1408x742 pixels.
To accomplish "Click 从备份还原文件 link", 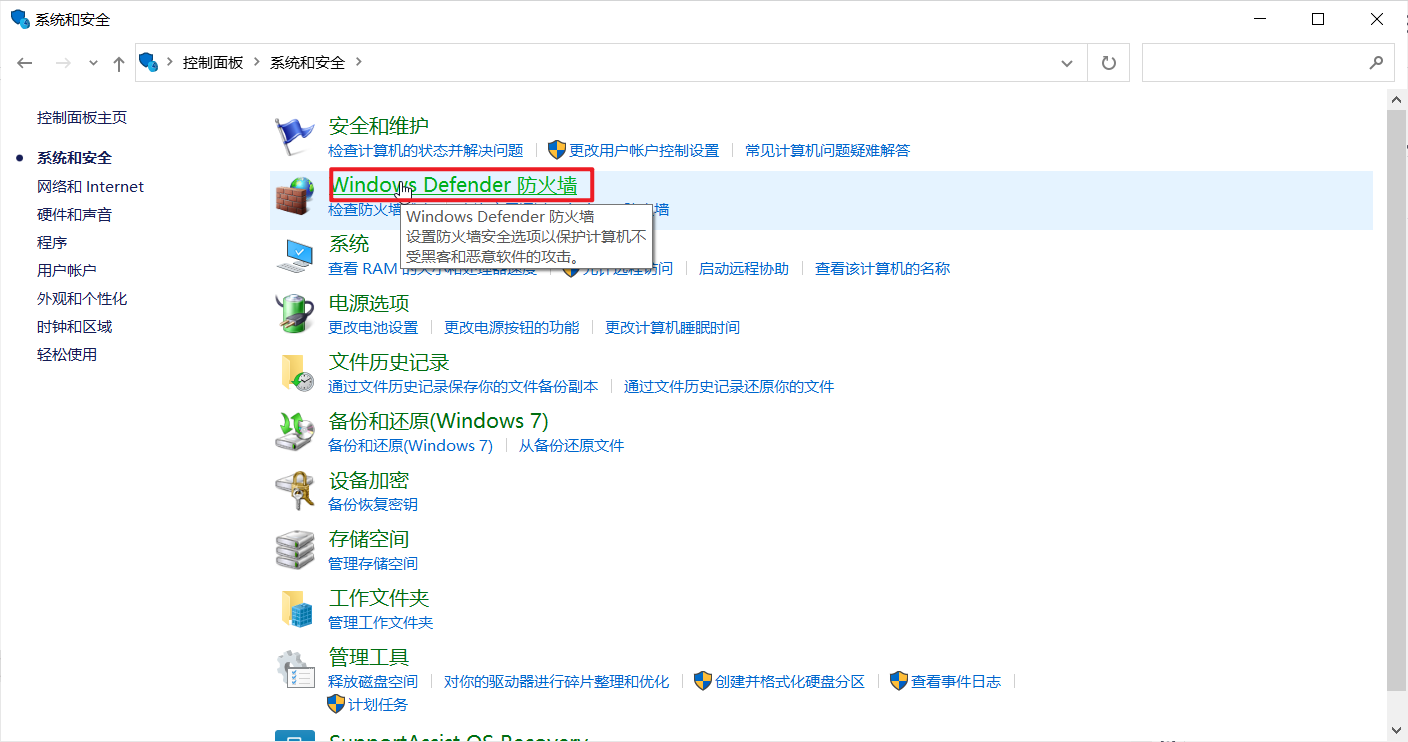I will 571,445.
